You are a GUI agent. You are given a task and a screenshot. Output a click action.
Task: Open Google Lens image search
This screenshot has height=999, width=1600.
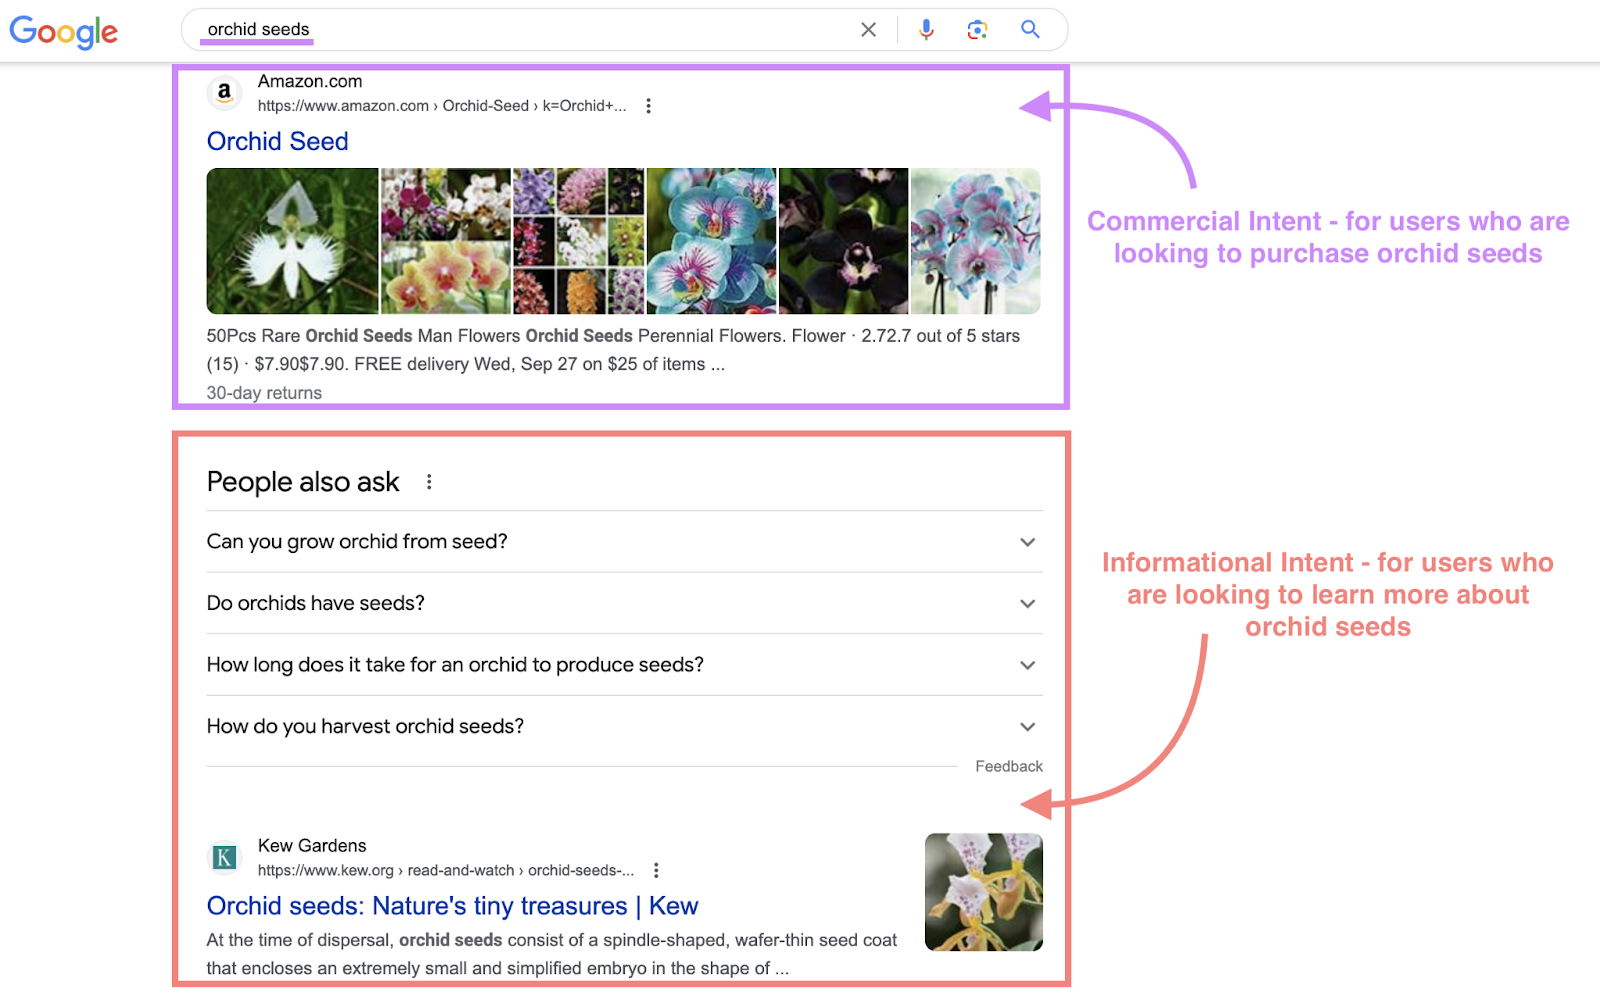point(977,30)
